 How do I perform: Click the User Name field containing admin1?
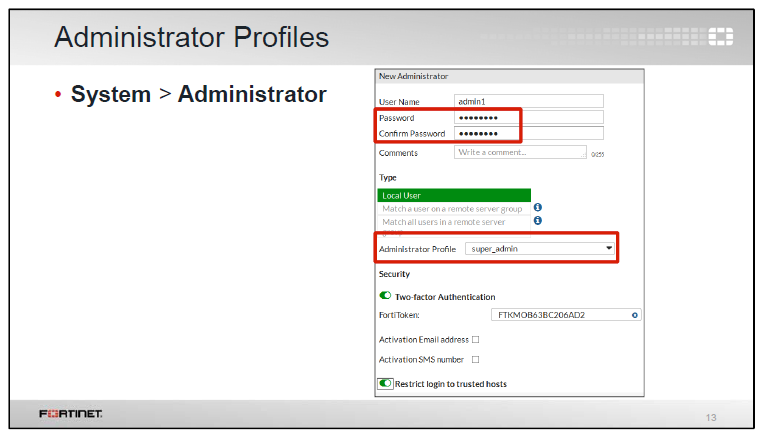pyautogui.click(x=528, y=101)
